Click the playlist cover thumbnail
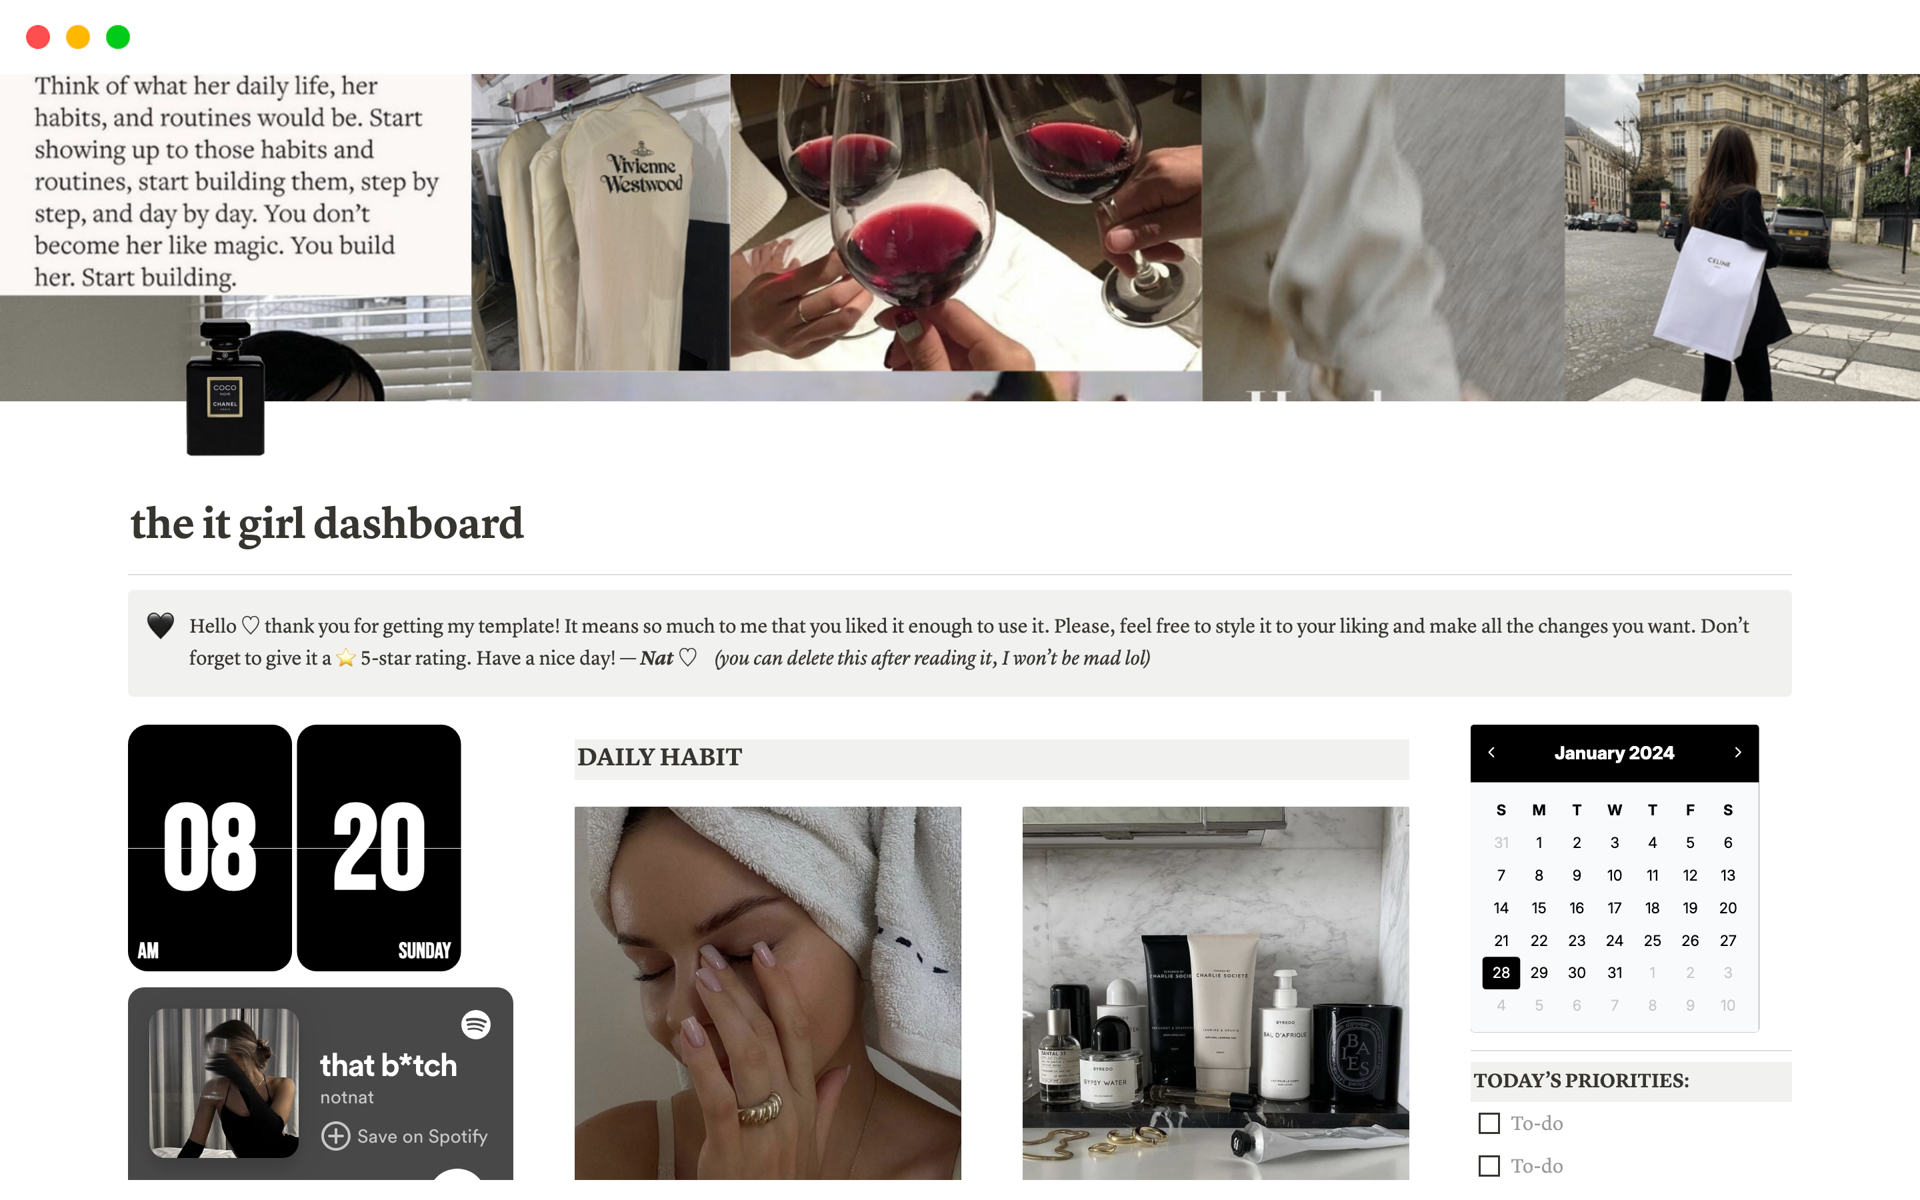 (224, 1083)
